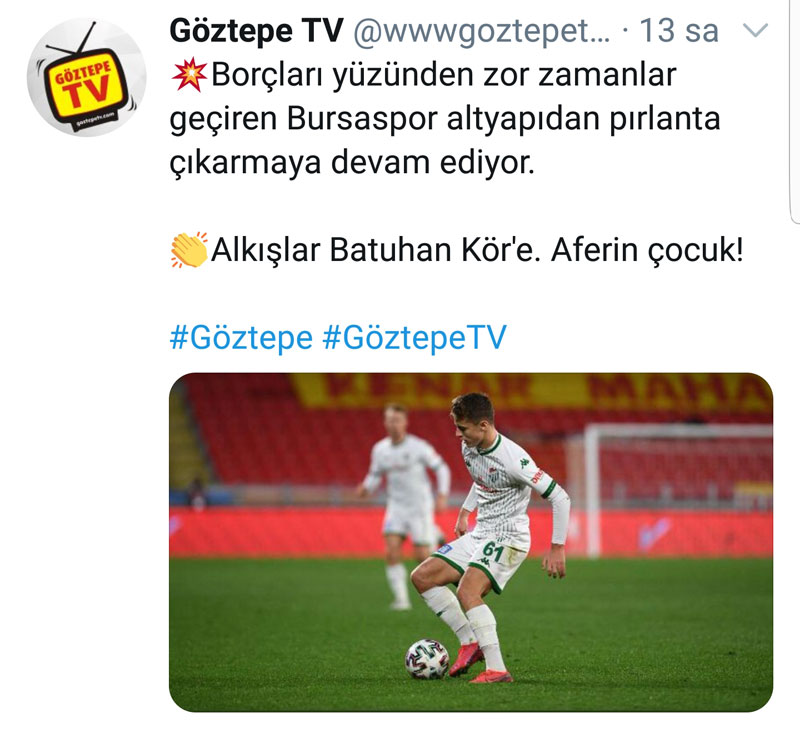Click the word Bursaspor in tweet
The width and height of the screenshot is (800, 733).
(x=362, y=119)
